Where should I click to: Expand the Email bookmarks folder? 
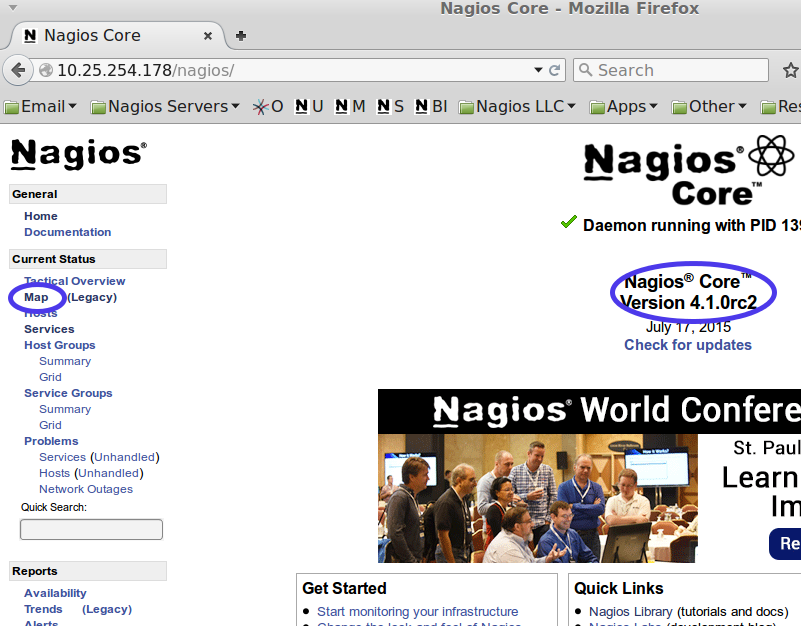point(41,106)
